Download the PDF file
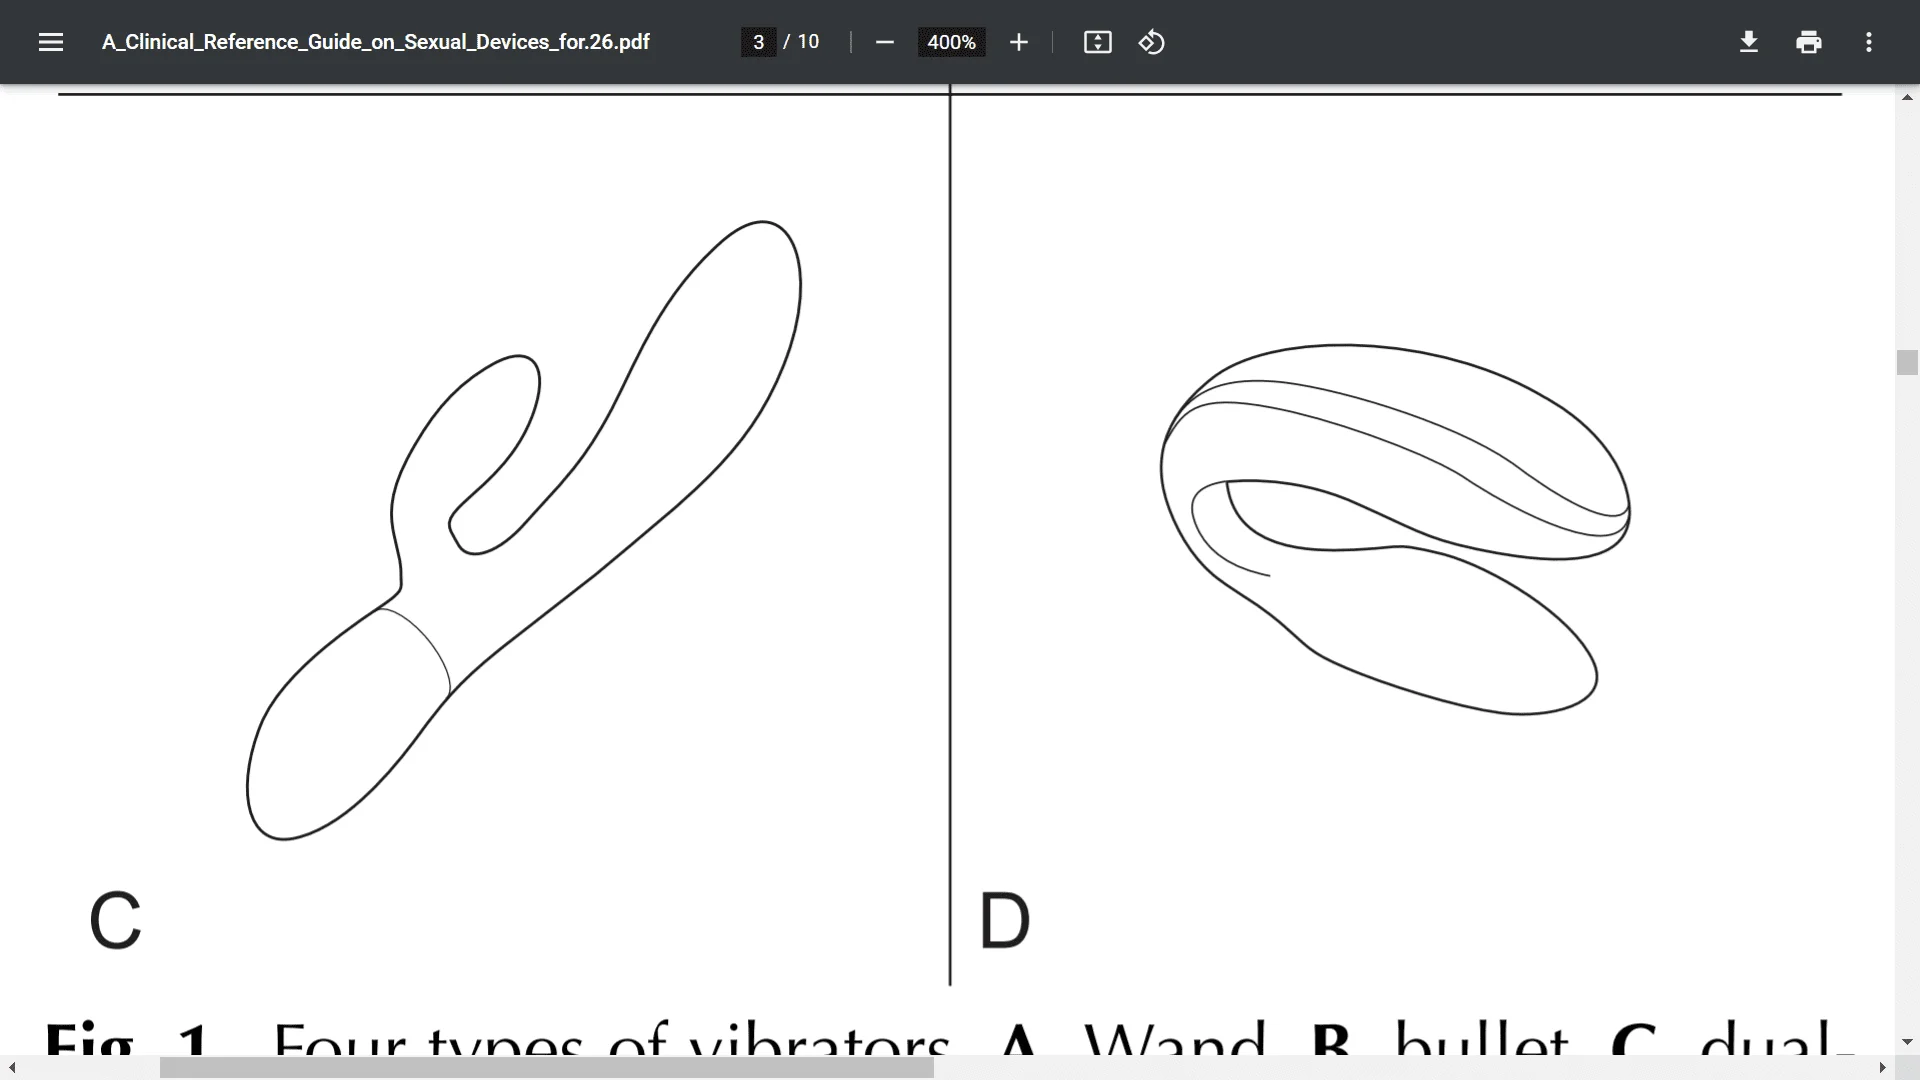This screenshot has width=1920, height=1080. pos(1749,42)
